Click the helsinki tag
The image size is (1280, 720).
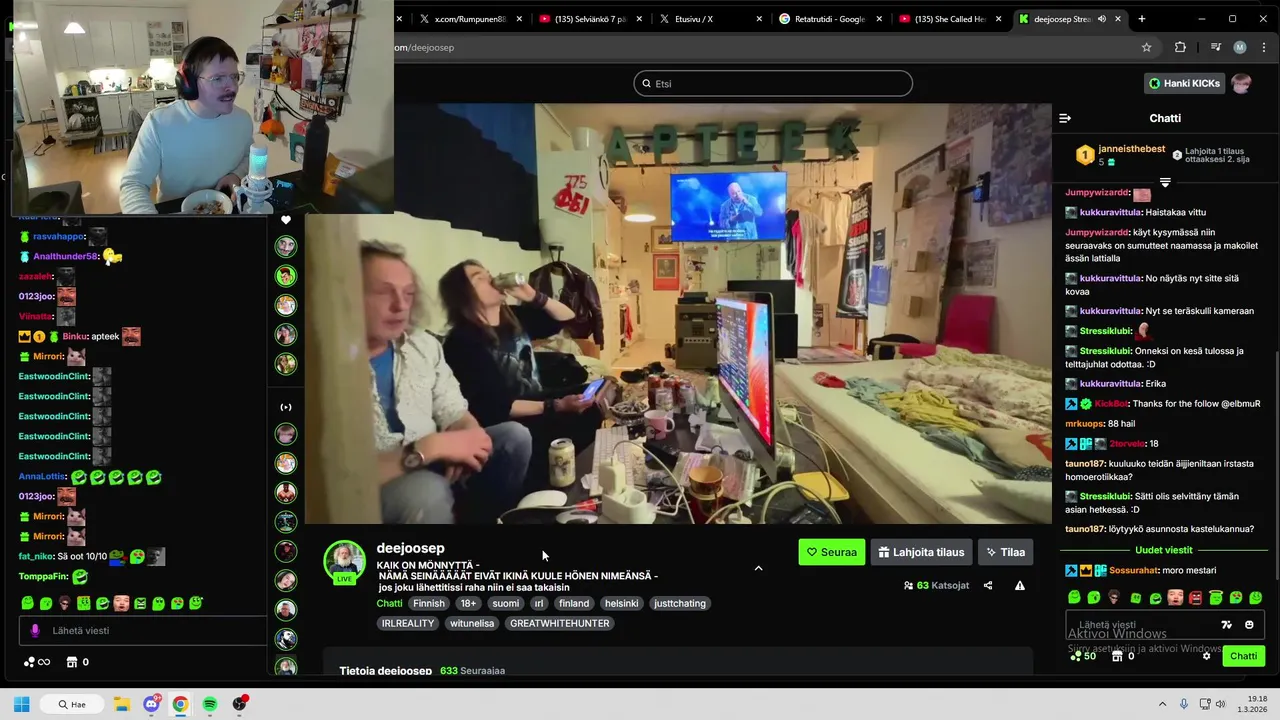tap(622, 603)
